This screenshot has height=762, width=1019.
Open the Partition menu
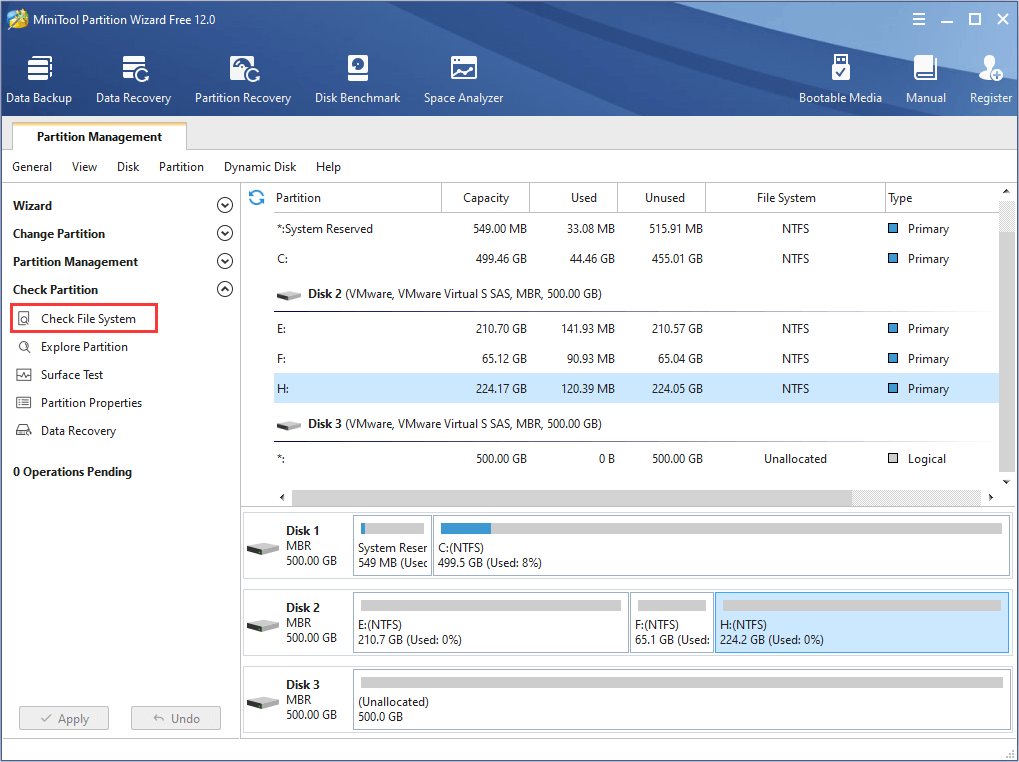181,167
